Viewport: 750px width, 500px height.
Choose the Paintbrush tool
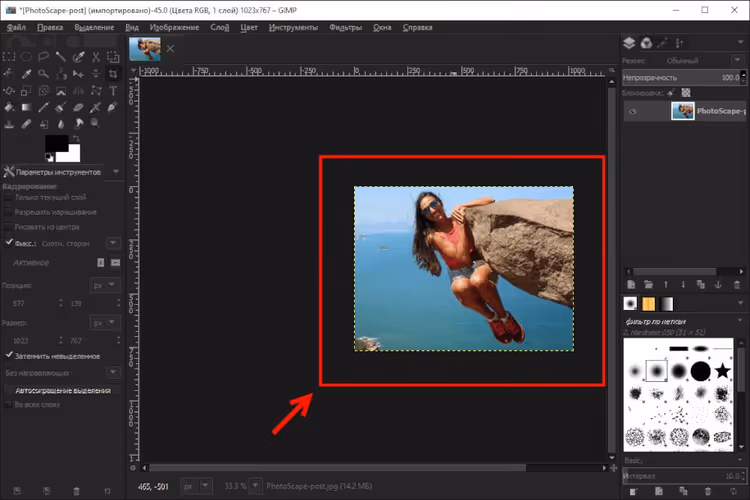[x=61, y=107]
